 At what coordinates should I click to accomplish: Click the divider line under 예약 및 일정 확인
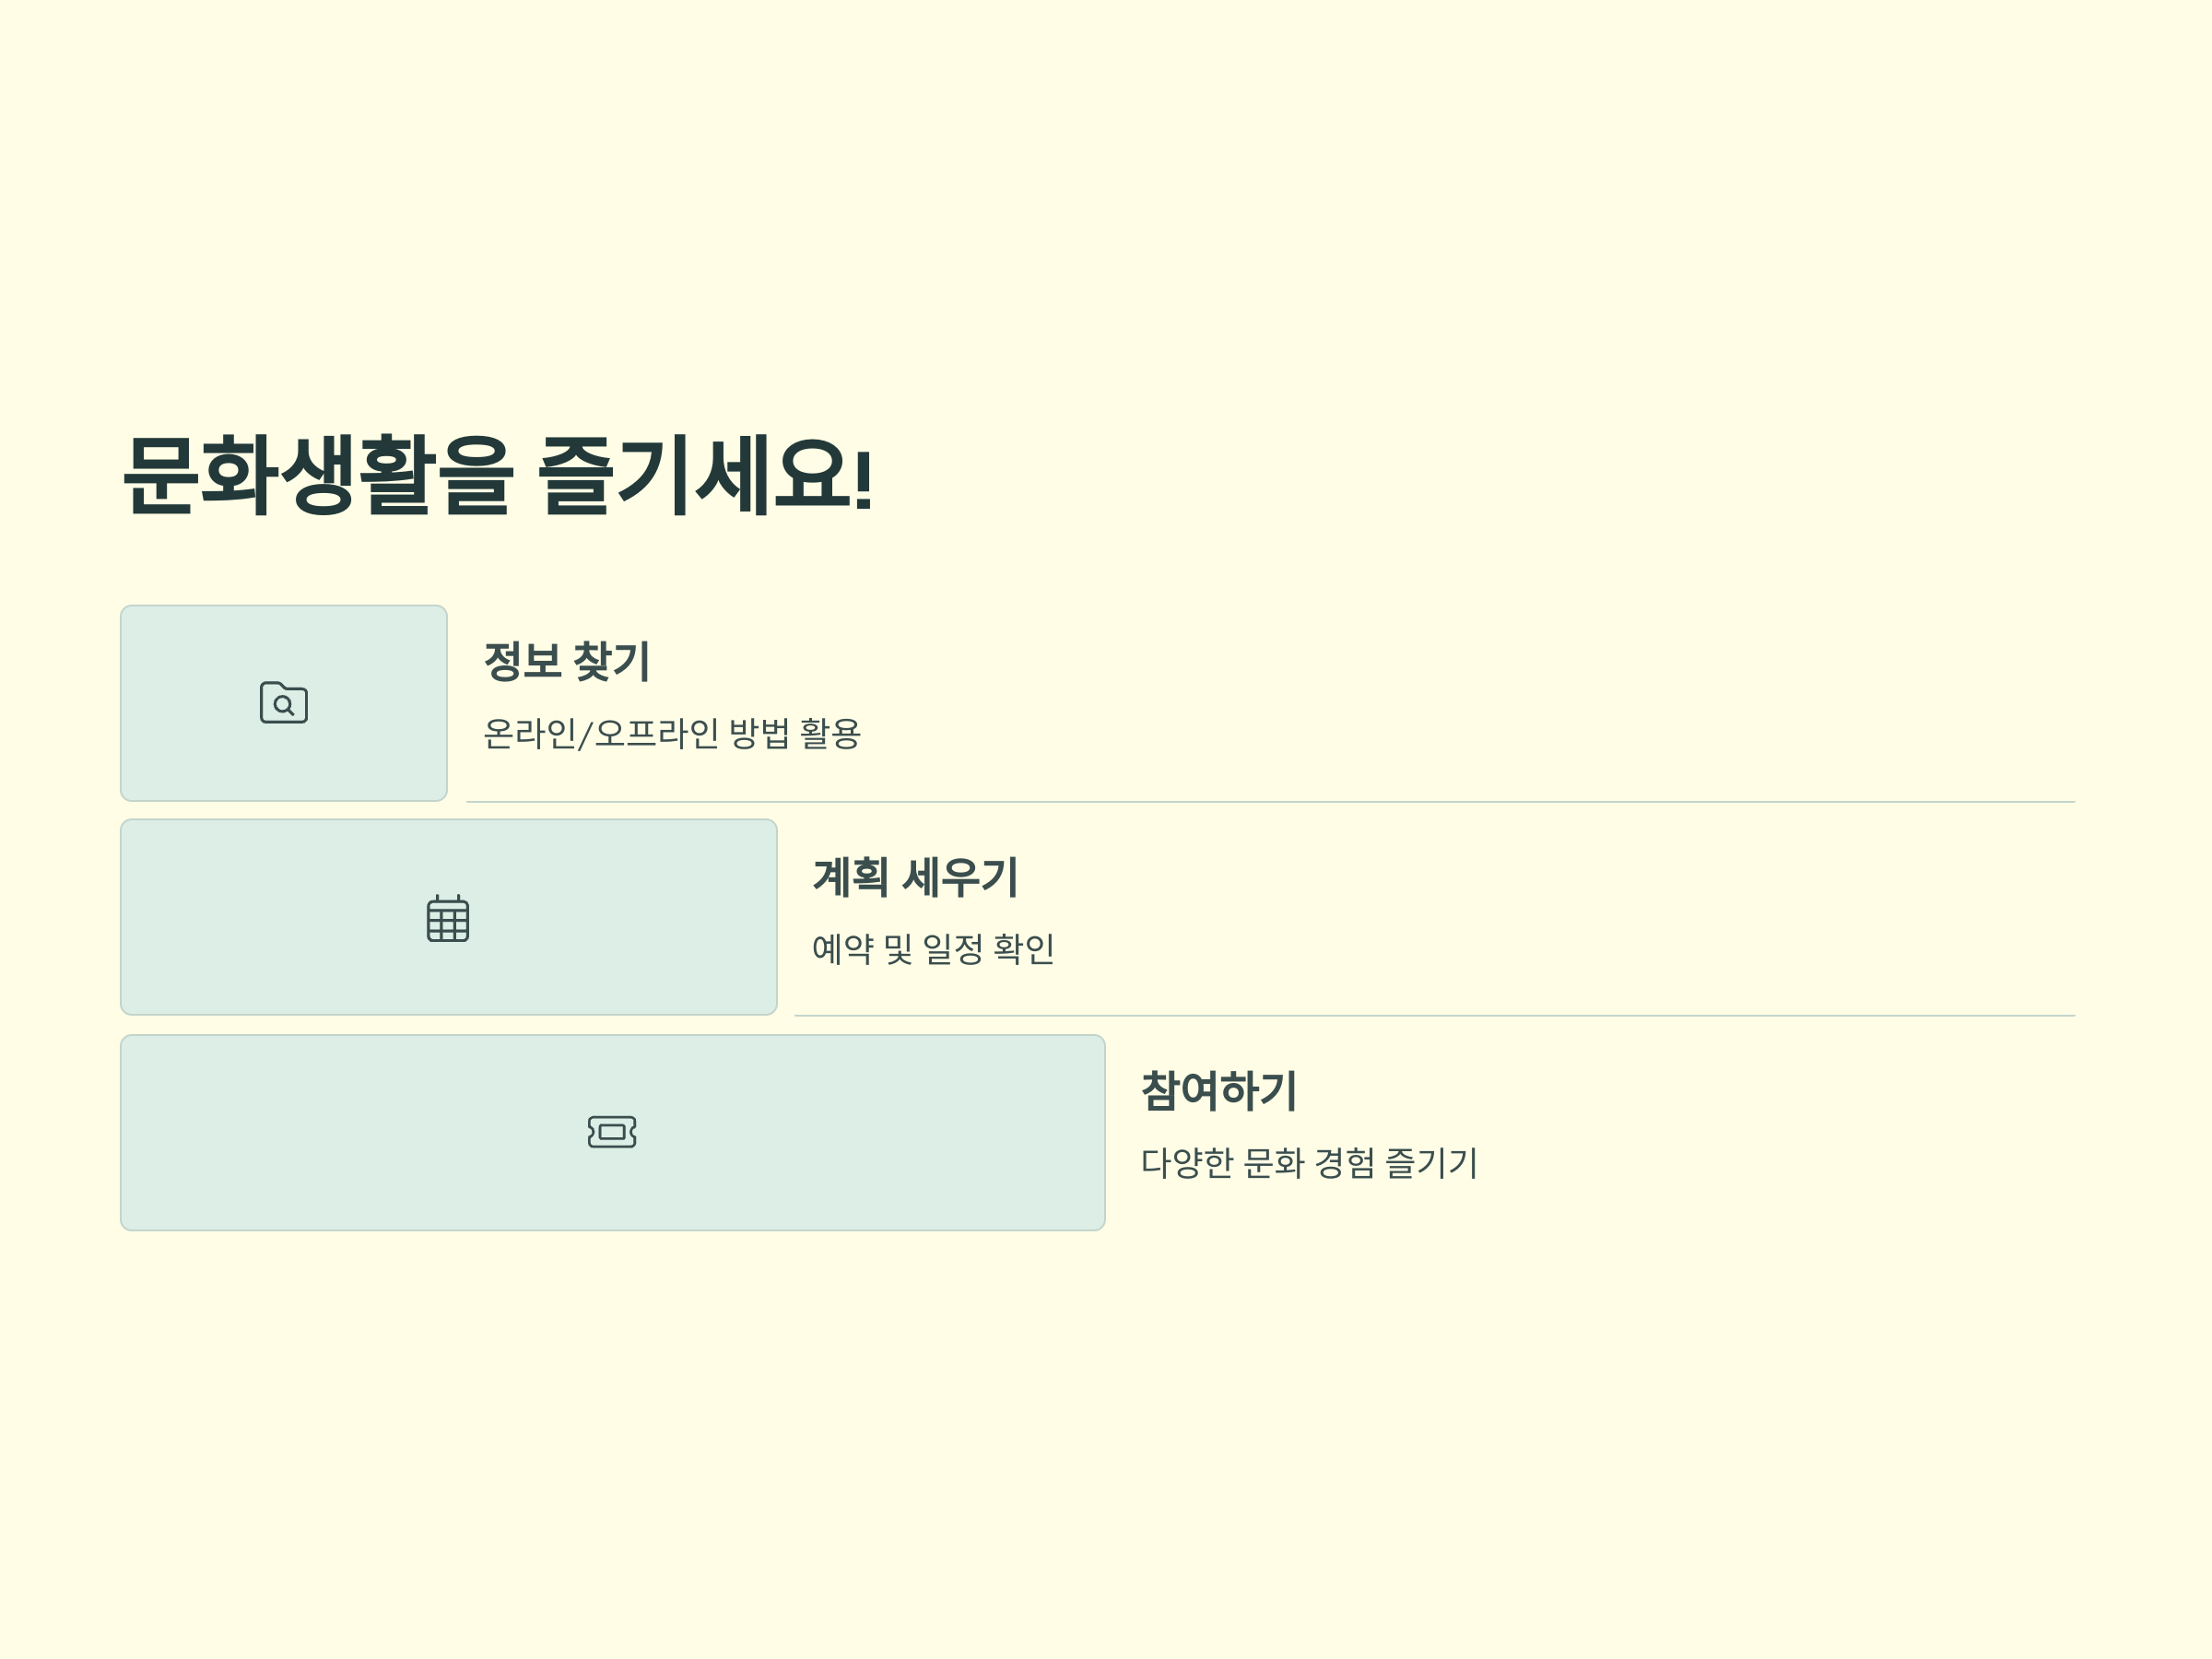coord(1435,1016)
